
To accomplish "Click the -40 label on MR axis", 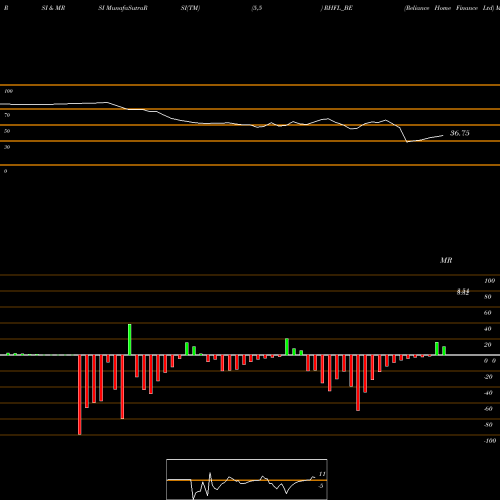I will (x=488, y=393).
